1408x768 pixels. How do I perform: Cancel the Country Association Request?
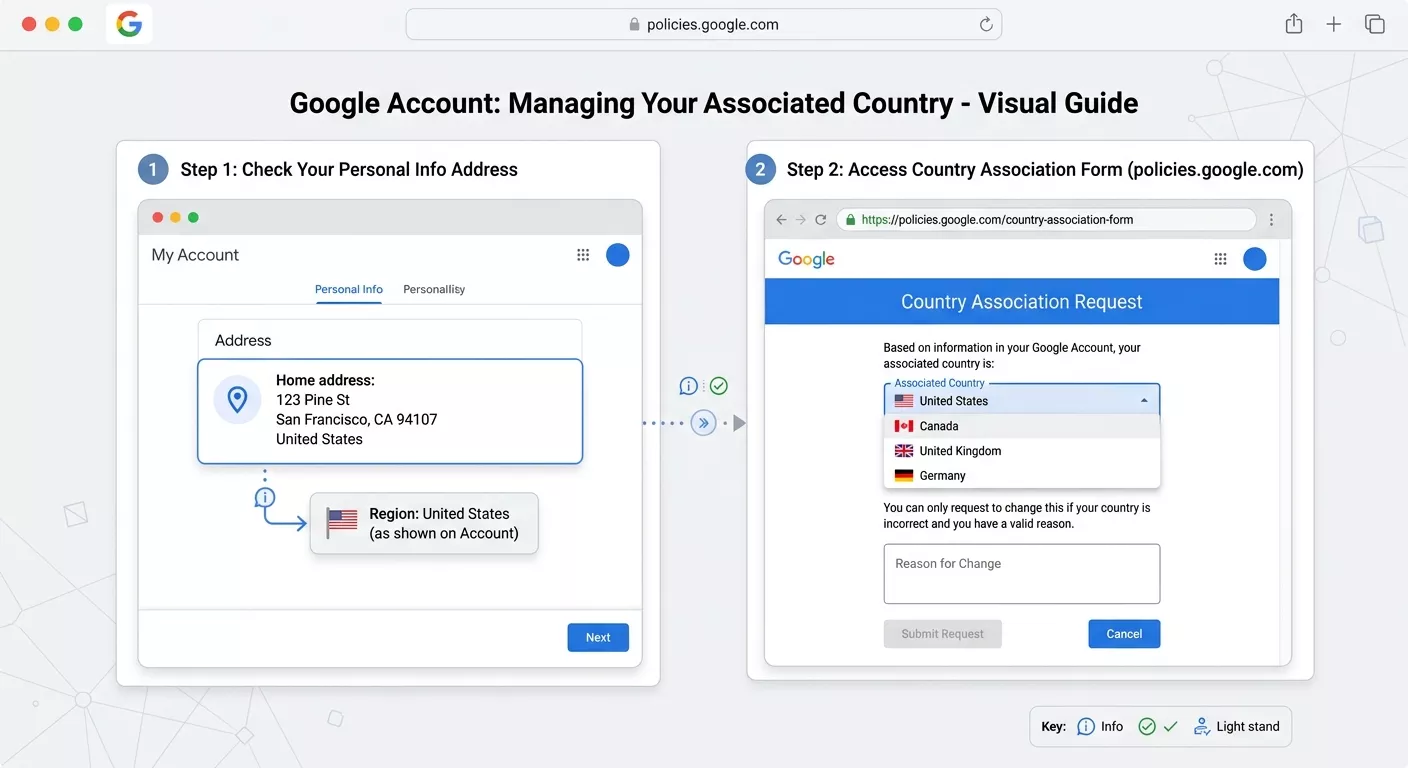pyautogui.click(x=1124, y=634)
